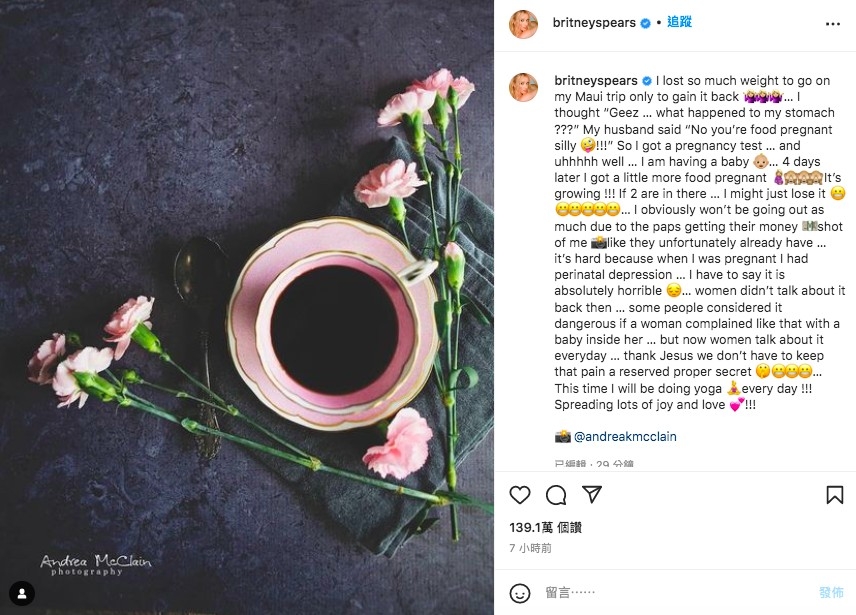Click the verified badge in the header
This screenshot has height=615, width=856.
tap(646, 23)
